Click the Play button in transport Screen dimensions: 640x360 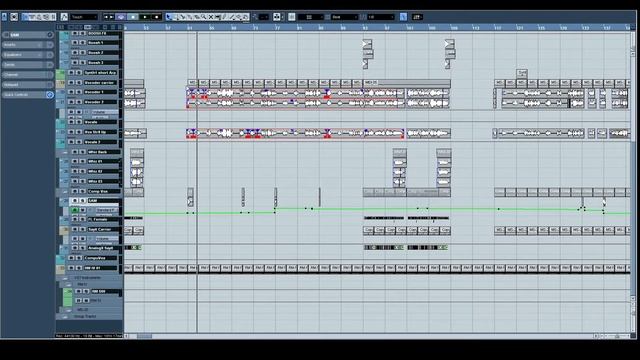pos(145,17)
